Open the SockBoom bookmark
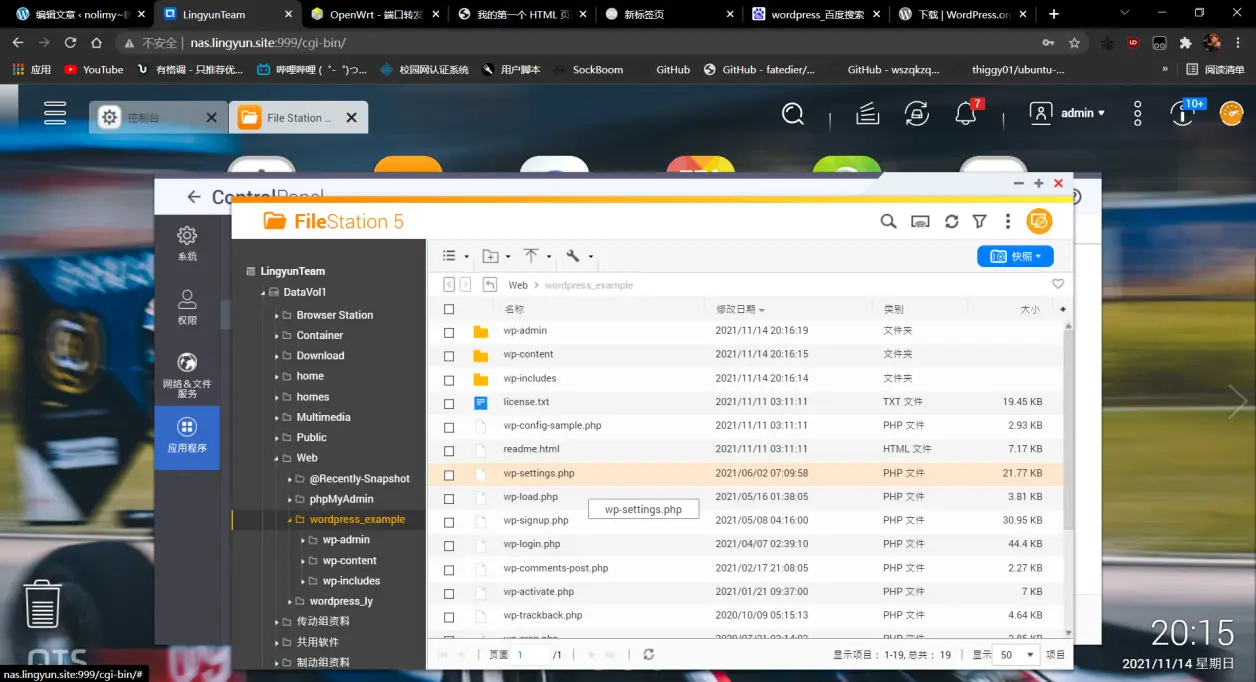This screenshot has width=1256, height=682. point(588,70)
